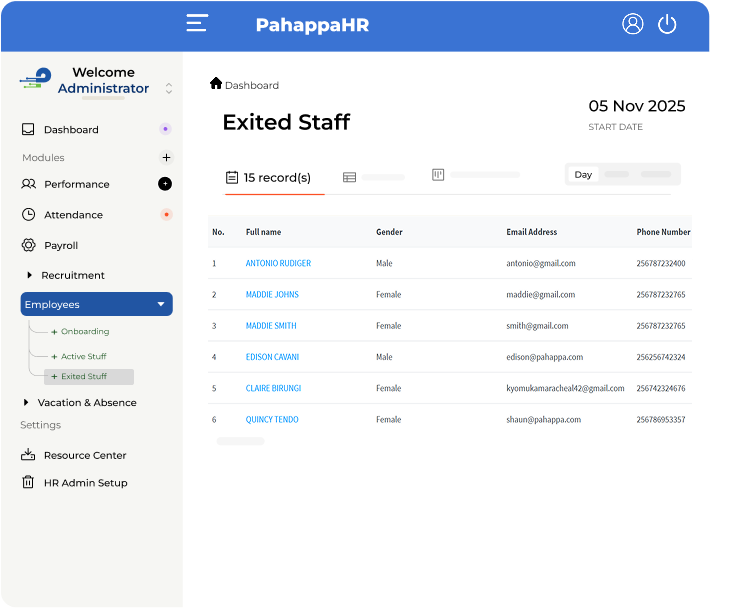The image size is (748, 608).
Task: Select the Day view toggle
Action: tap(583, 174)
